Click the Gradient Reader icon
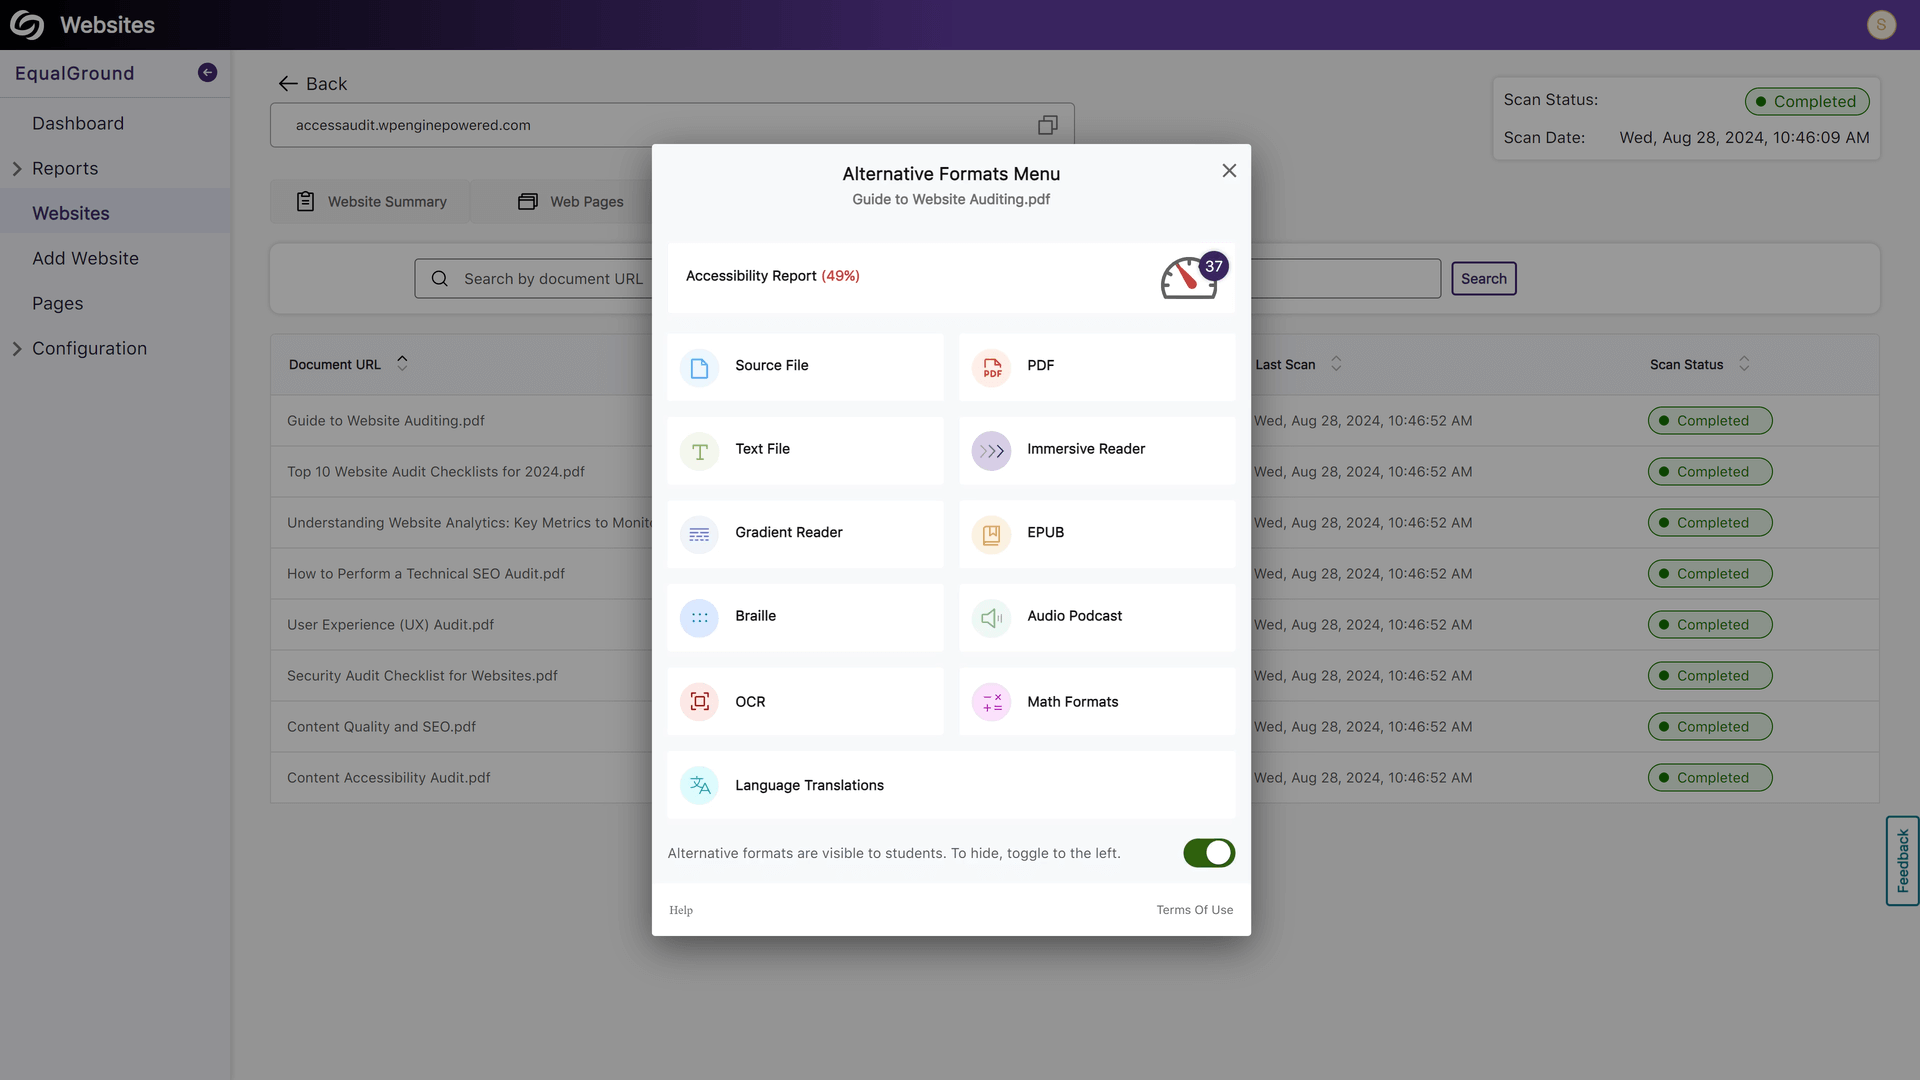 (700, 533)
